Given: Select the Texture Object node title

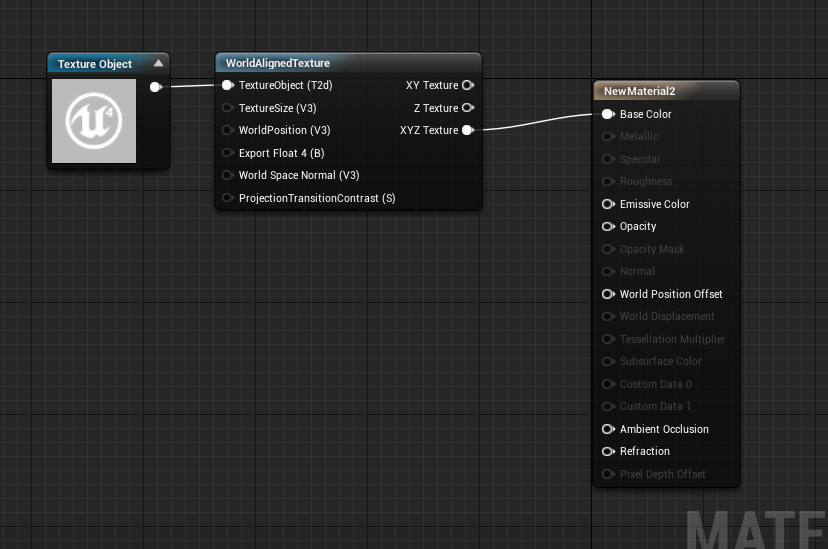Looking at the screenshot, I should tap(95, 64).
